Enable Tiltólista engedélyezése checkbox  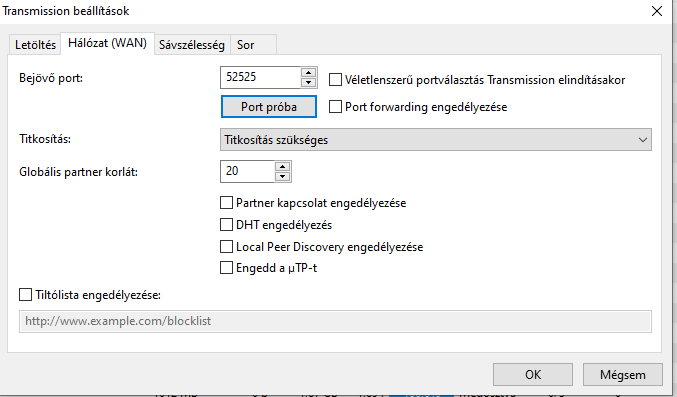pos(25,295)
